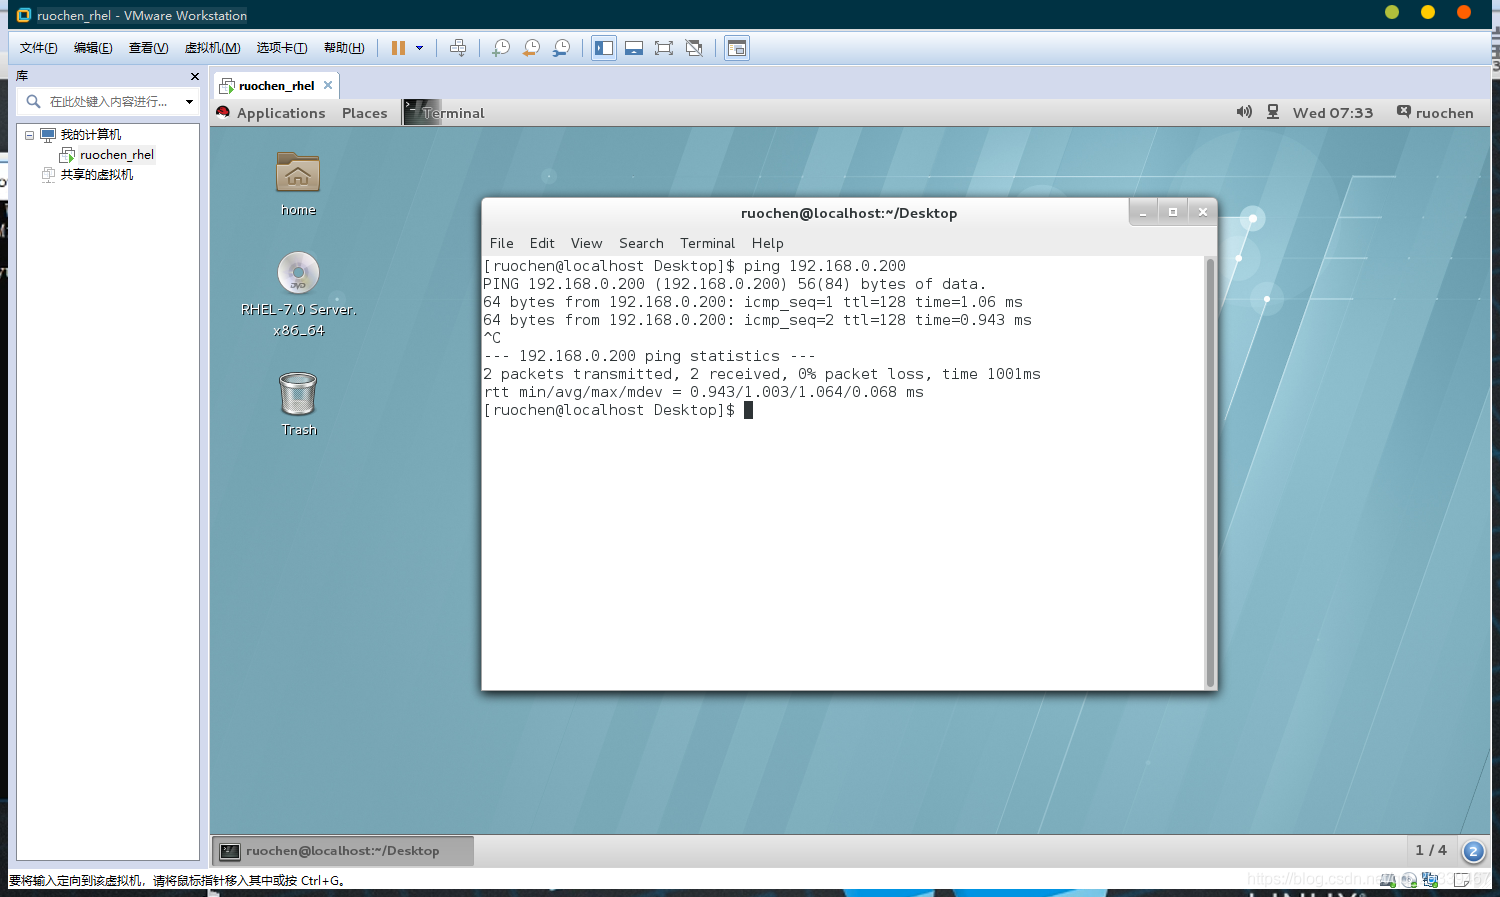Click the message log note icon
1500x897 pixels.
coord(1461,880)
